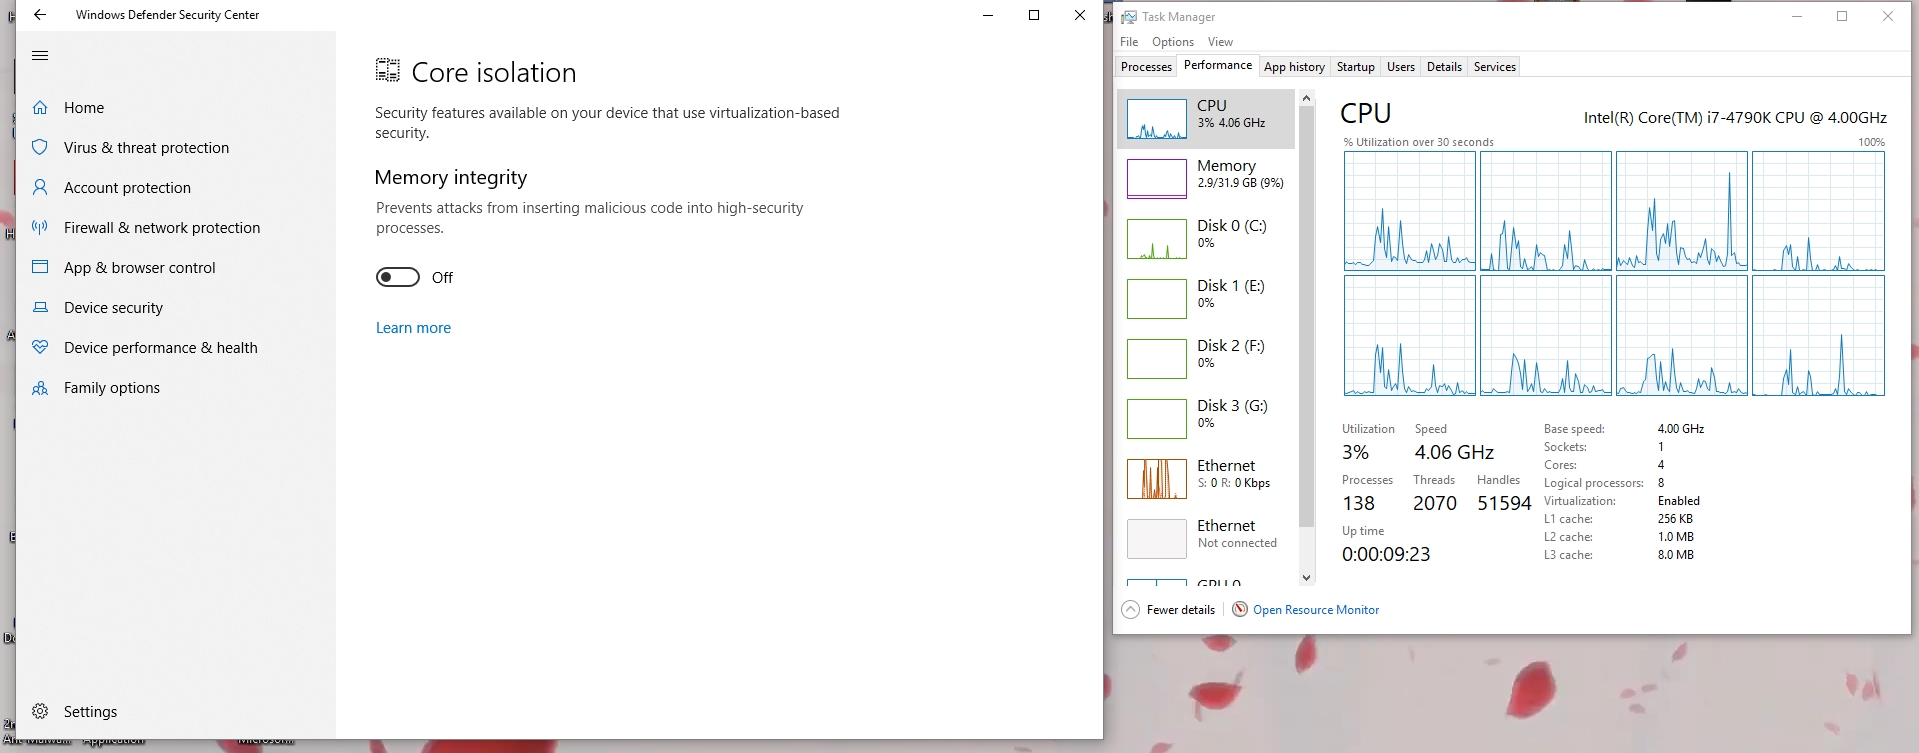
Task: Click scroll up arrow in performance list
Action: [x=1306, y=98]
